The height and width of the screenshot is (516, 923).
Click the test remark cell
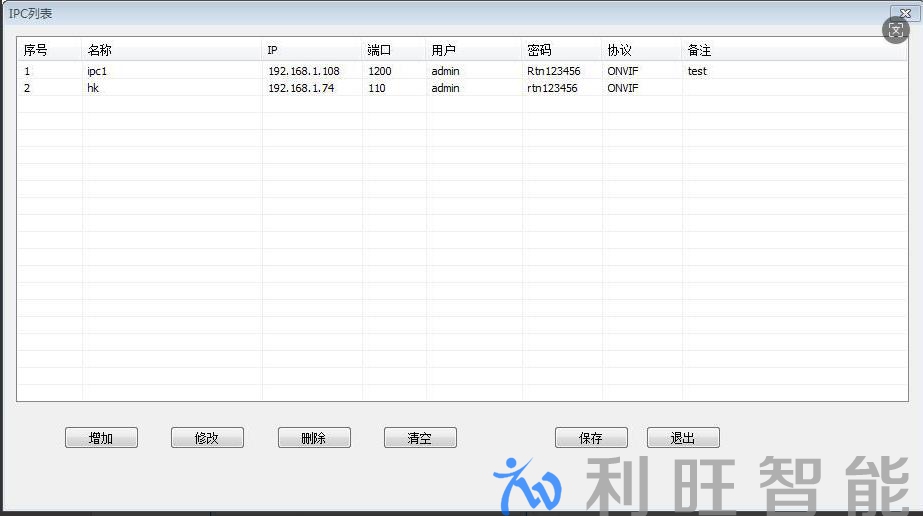pyautogui.click(x=697, y=71)
